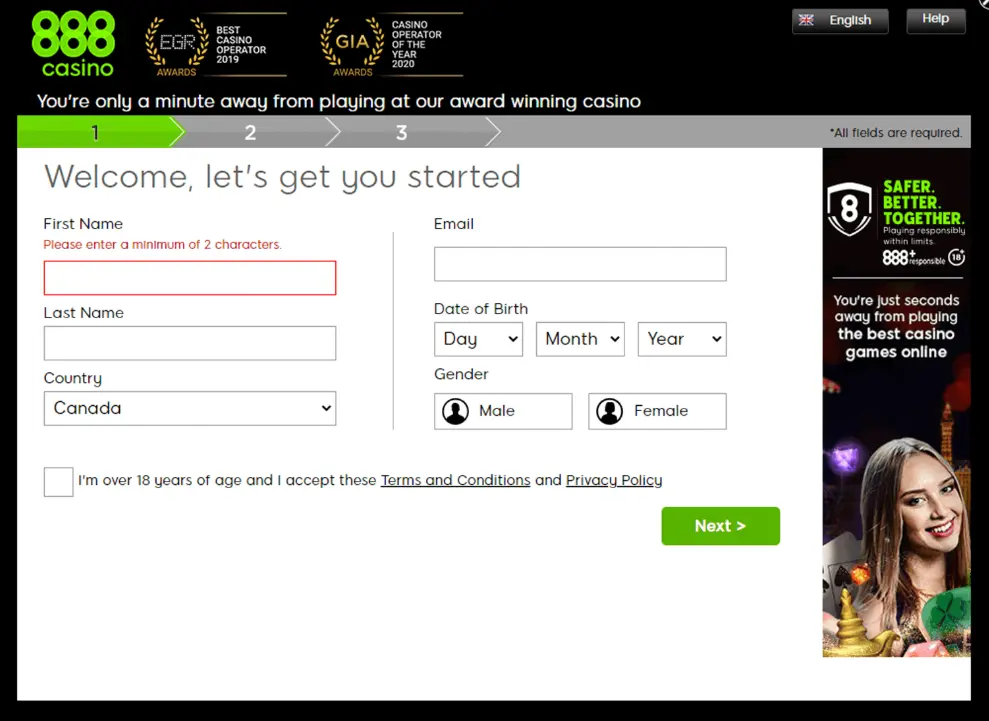This screenshot has height=721, width=989.
Task: Open the Day of birth dropdown
Action: point(479,339)
